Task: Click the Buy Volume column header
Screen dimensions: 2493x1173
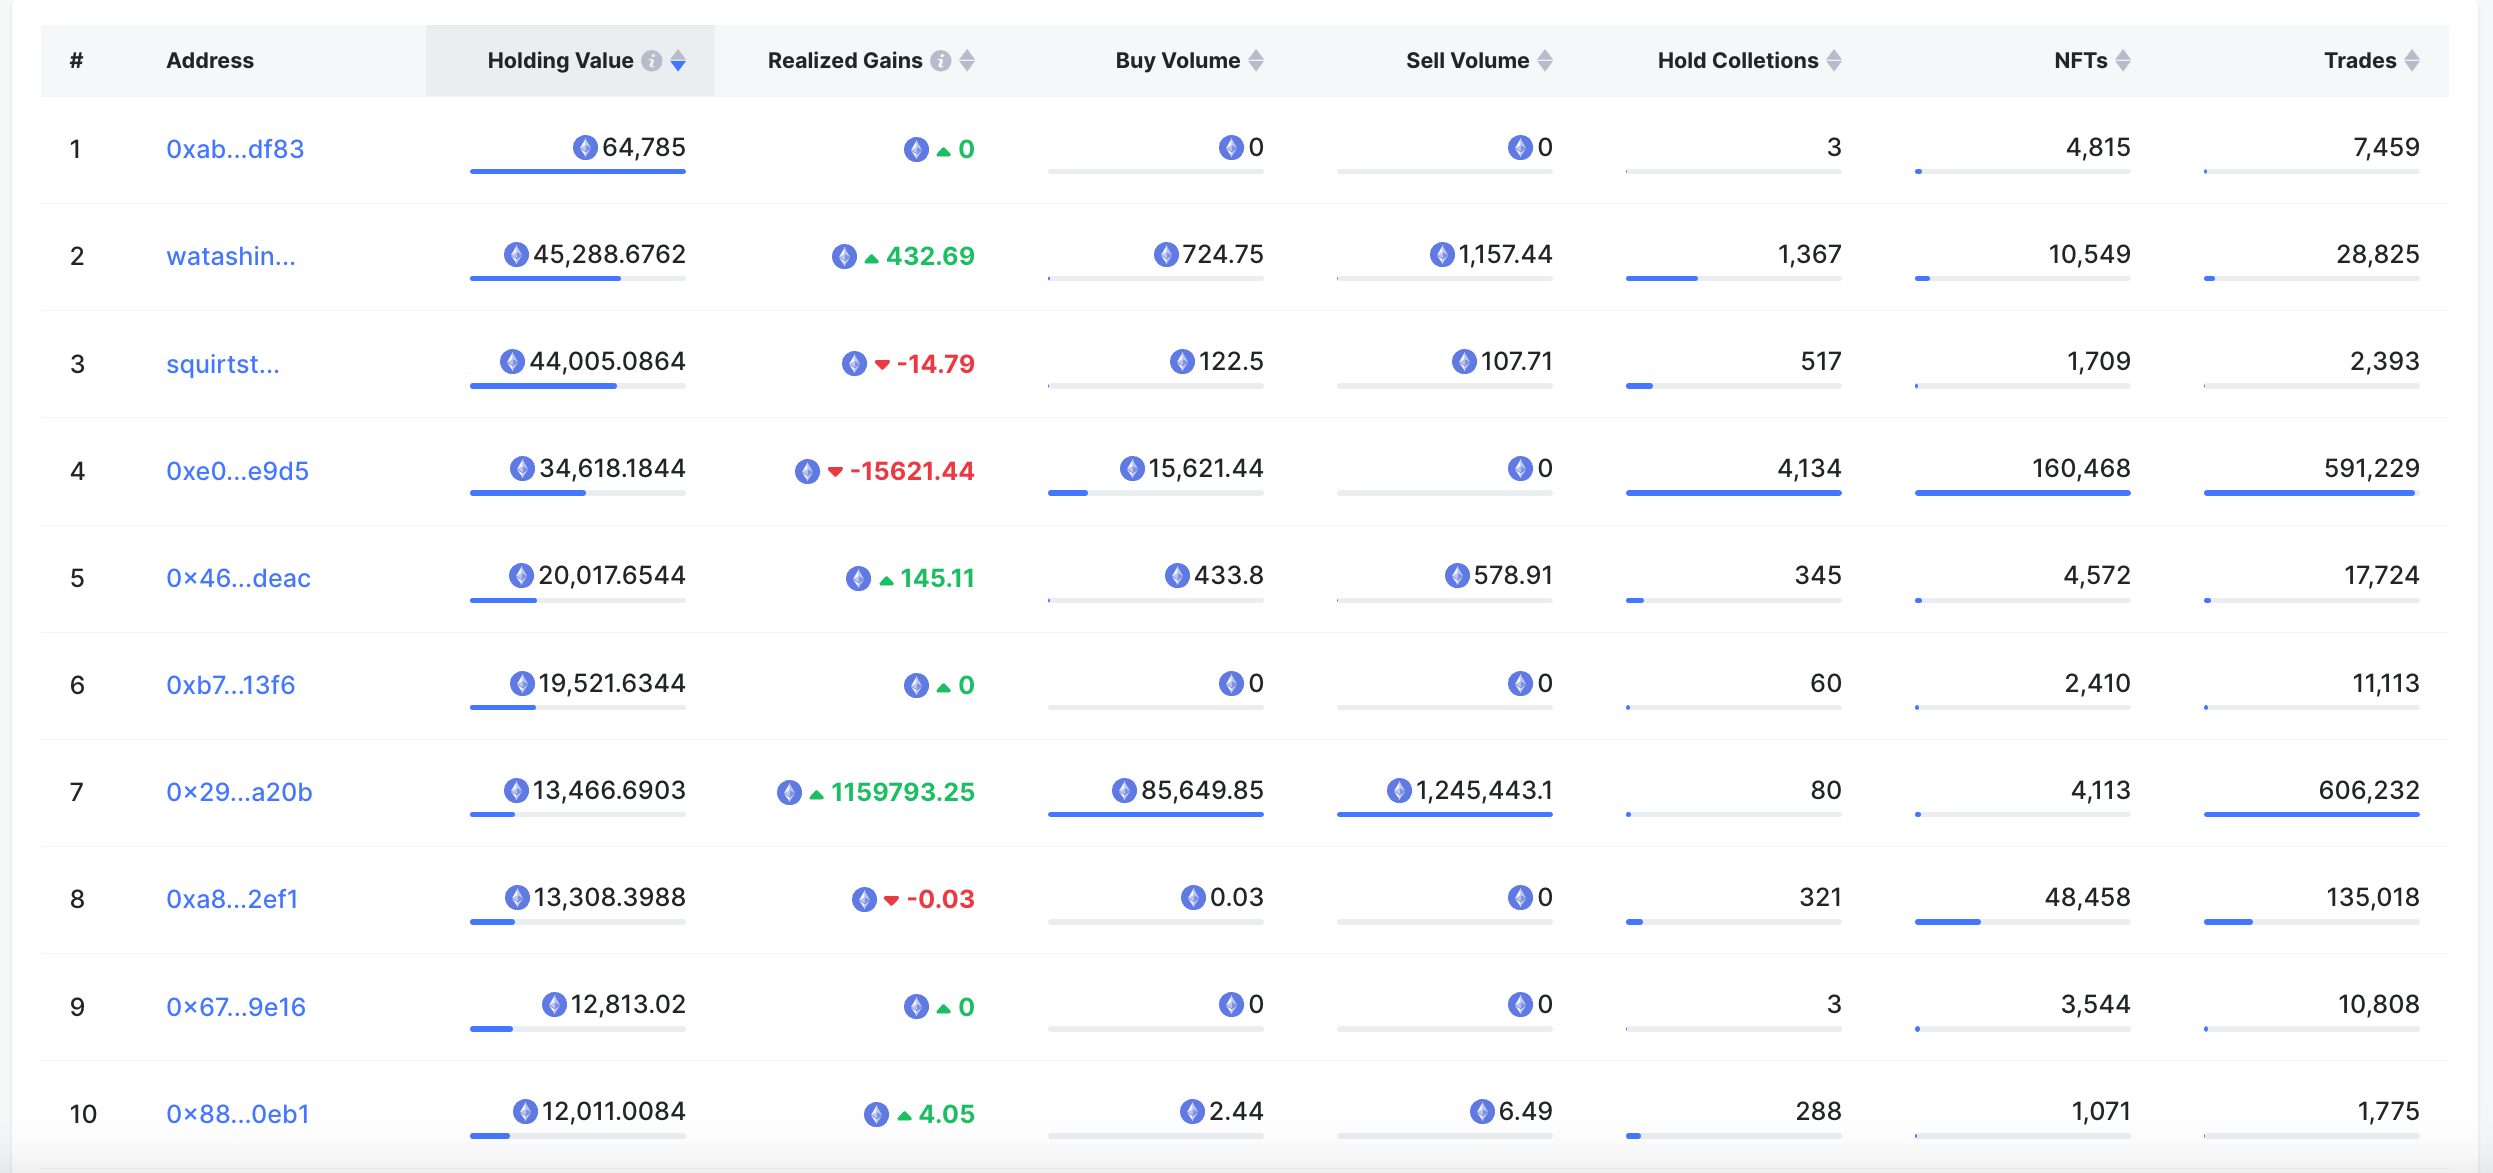Action: (x=1148, y=61)
